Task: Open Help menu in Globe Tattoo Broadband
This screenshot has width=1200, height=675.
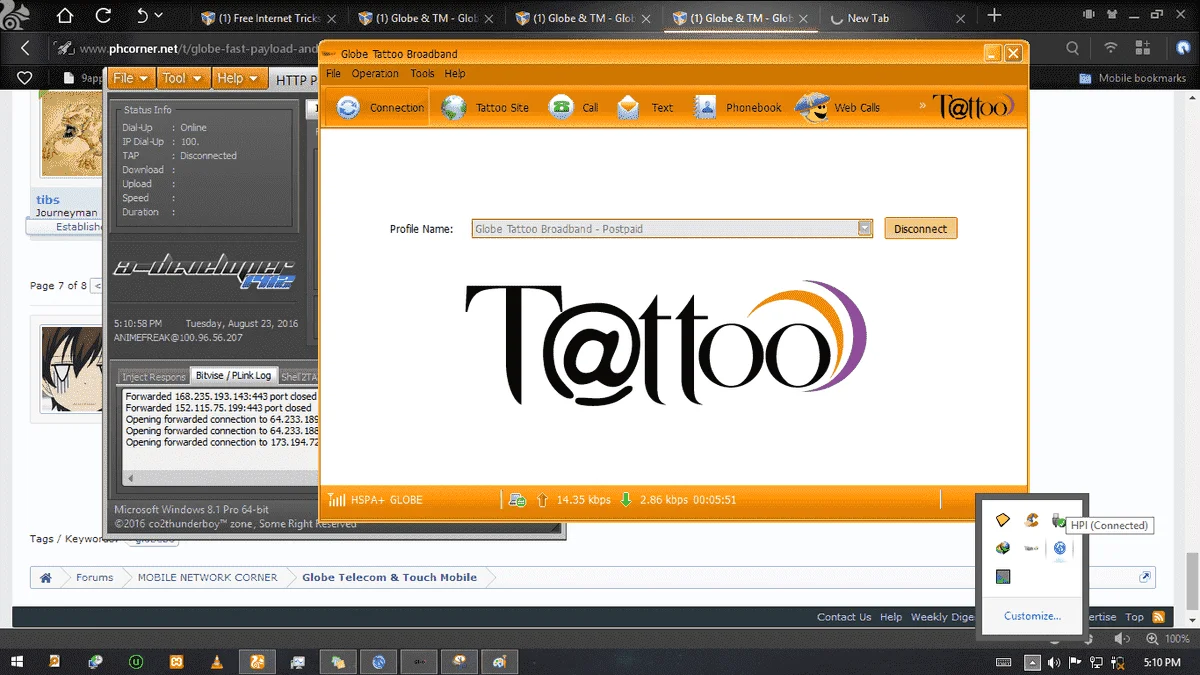Action: tap(455, 74)
